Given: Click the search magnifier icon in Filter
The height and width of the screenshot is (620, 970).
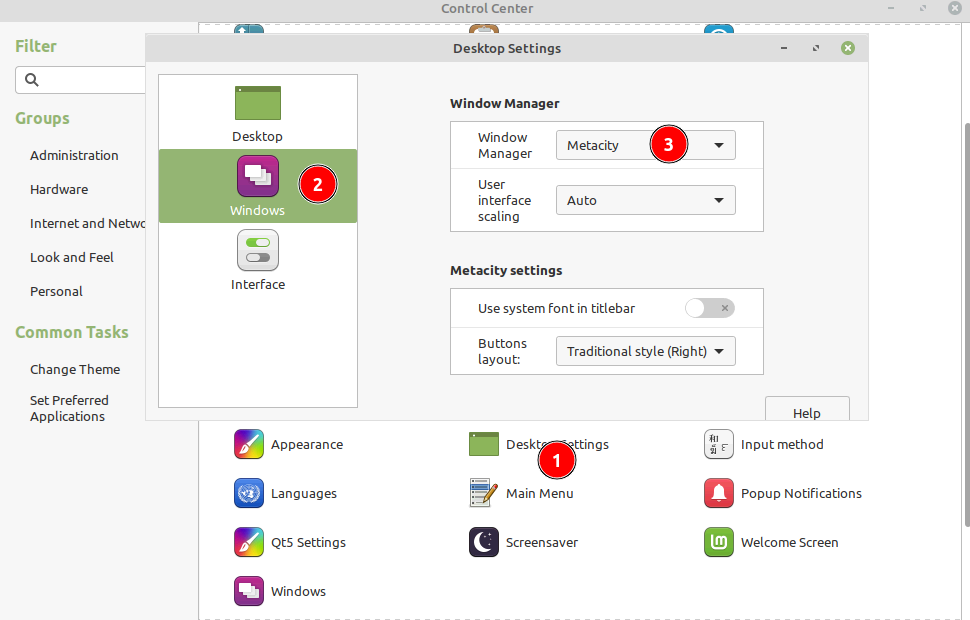Looking at the screenshot, I should point(32,80).
